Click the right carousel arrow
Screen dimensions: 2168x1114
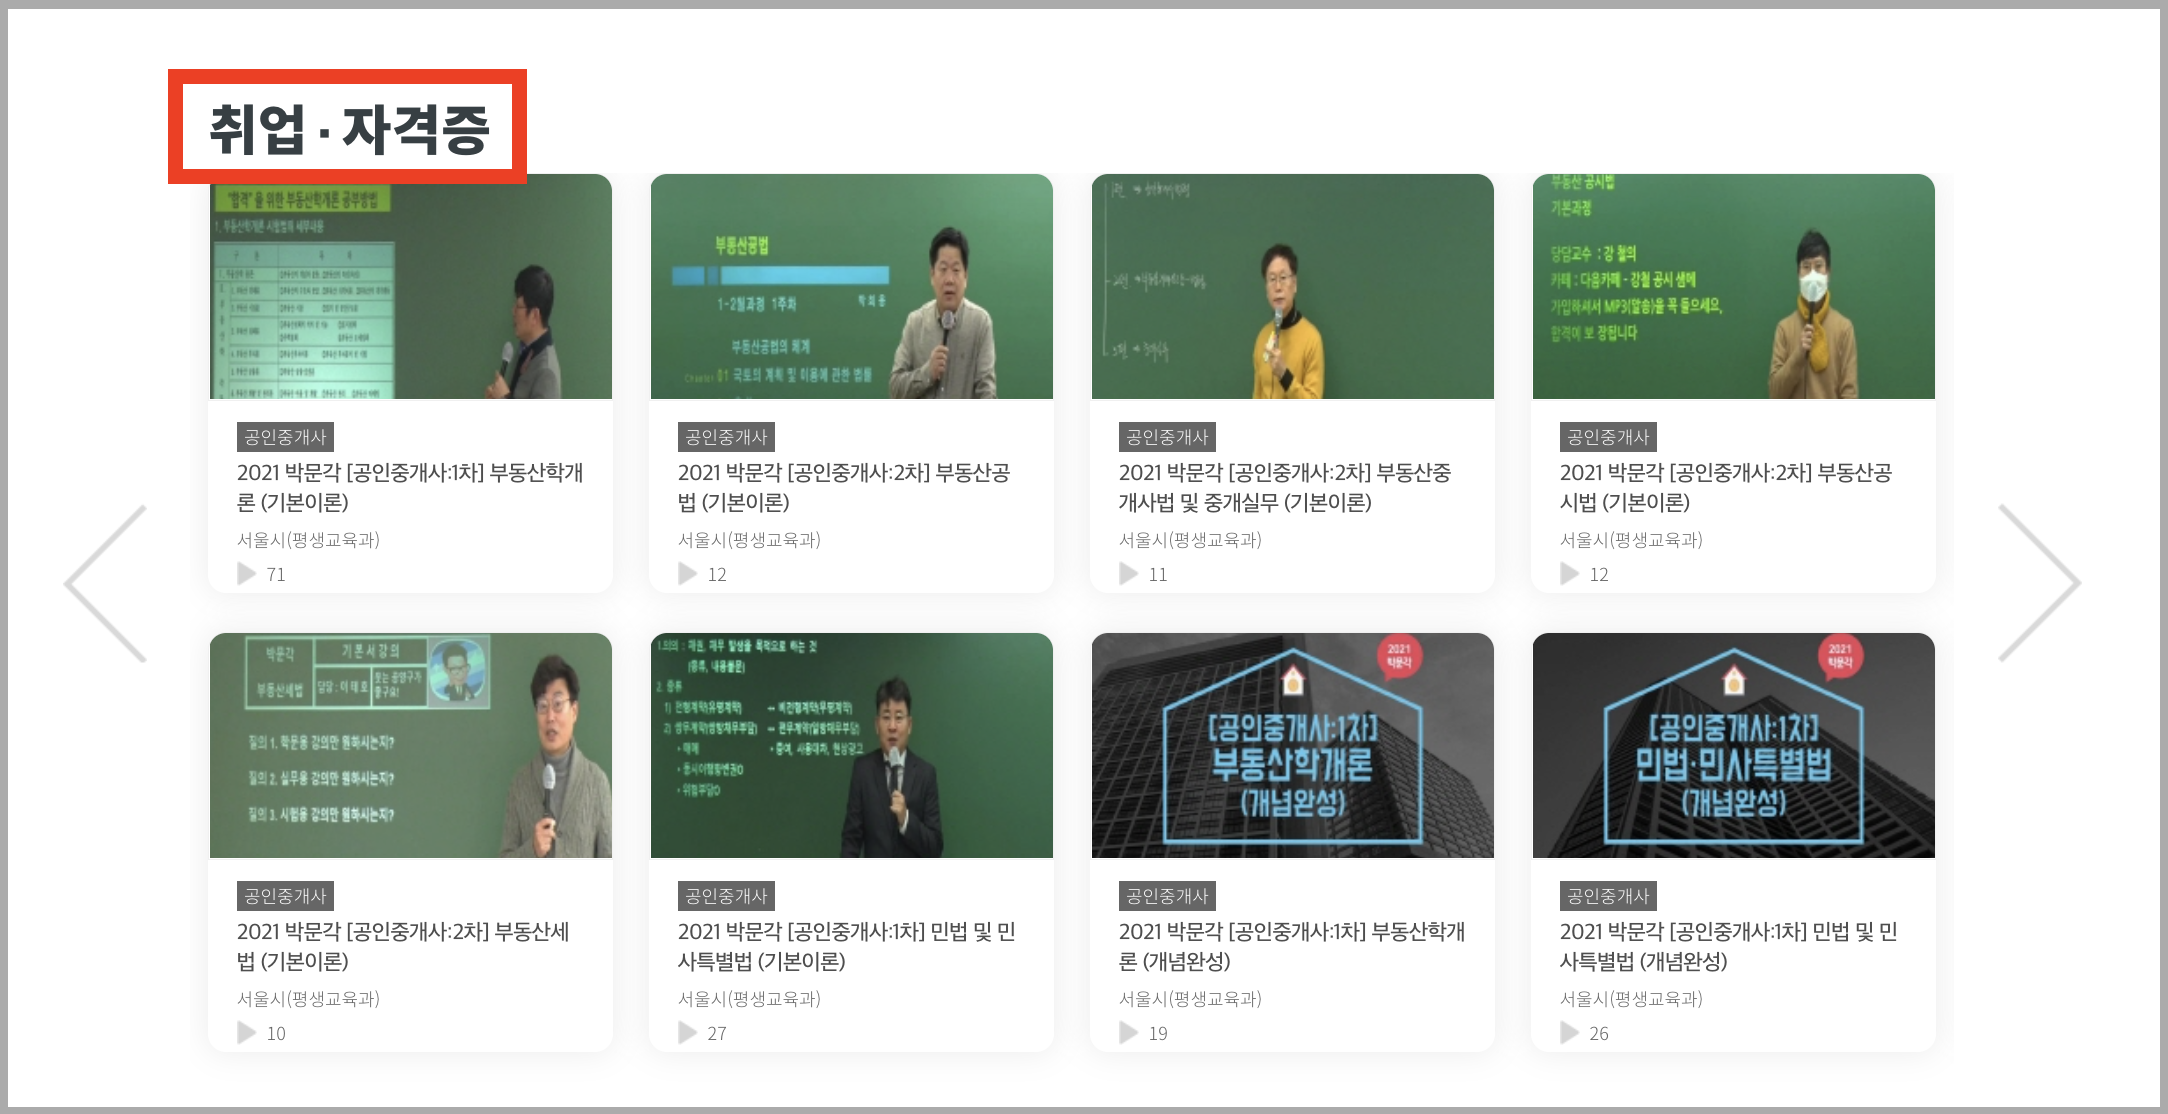pos(2038,583)
